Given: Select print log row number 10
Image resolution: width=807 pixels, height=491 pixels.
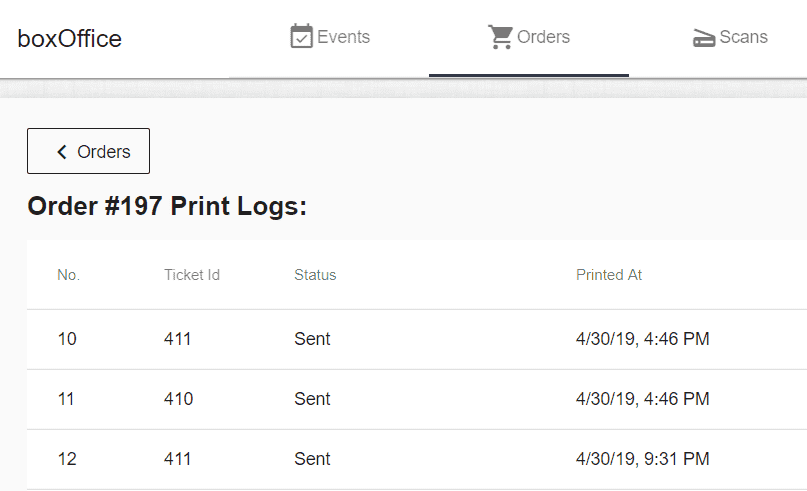Looking at the screenshot, I should 417,339.
